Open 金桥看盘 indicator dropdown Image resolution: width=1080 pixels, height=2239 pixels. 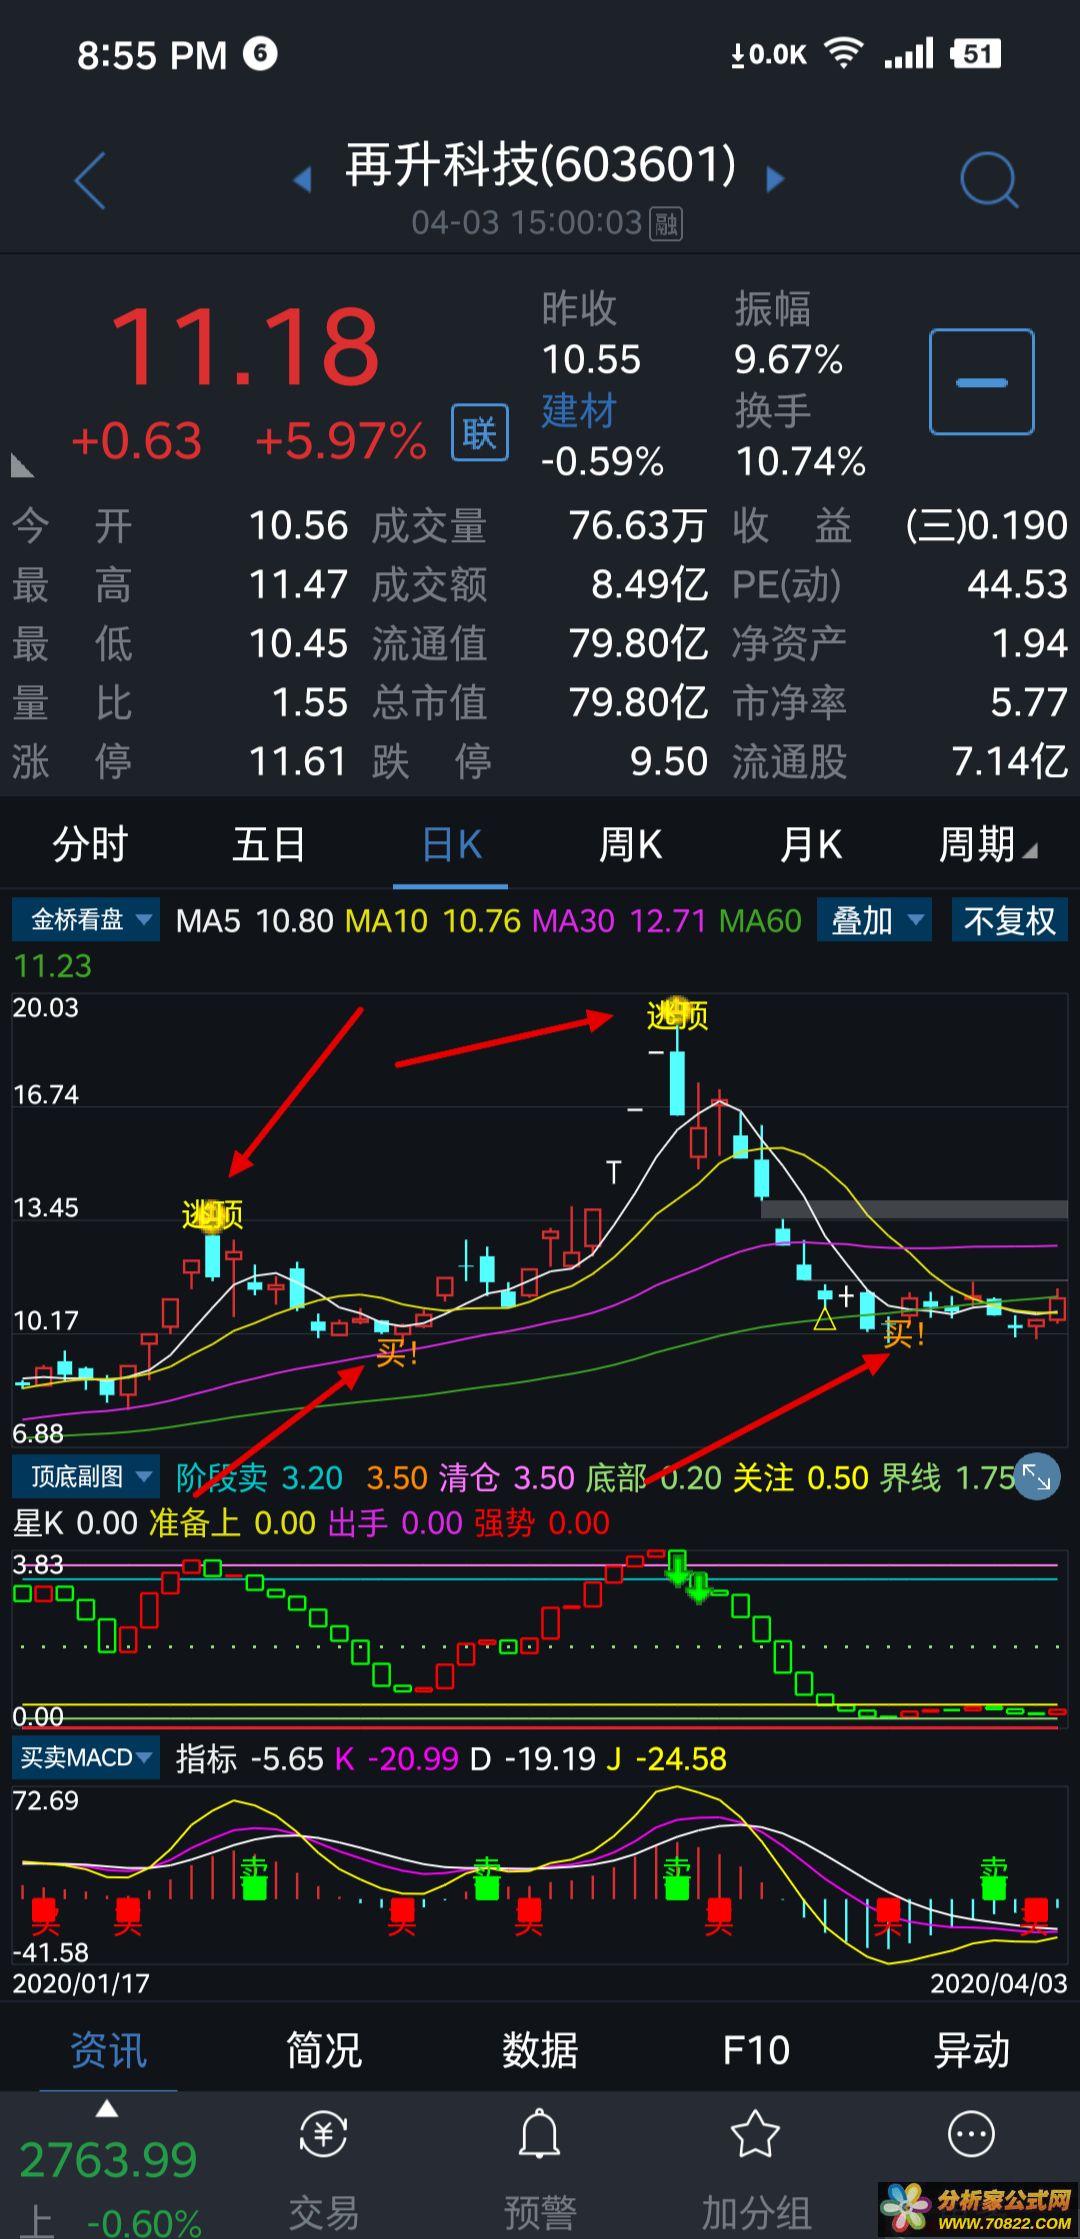pos(86,920)
